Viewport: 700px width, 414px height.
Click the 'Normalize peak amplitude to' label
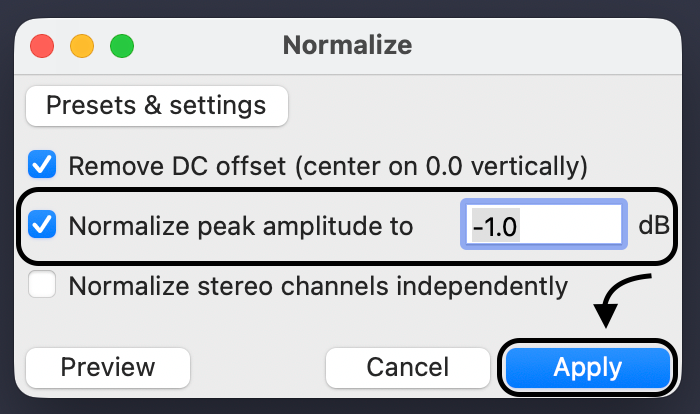(x=240, y=226)
